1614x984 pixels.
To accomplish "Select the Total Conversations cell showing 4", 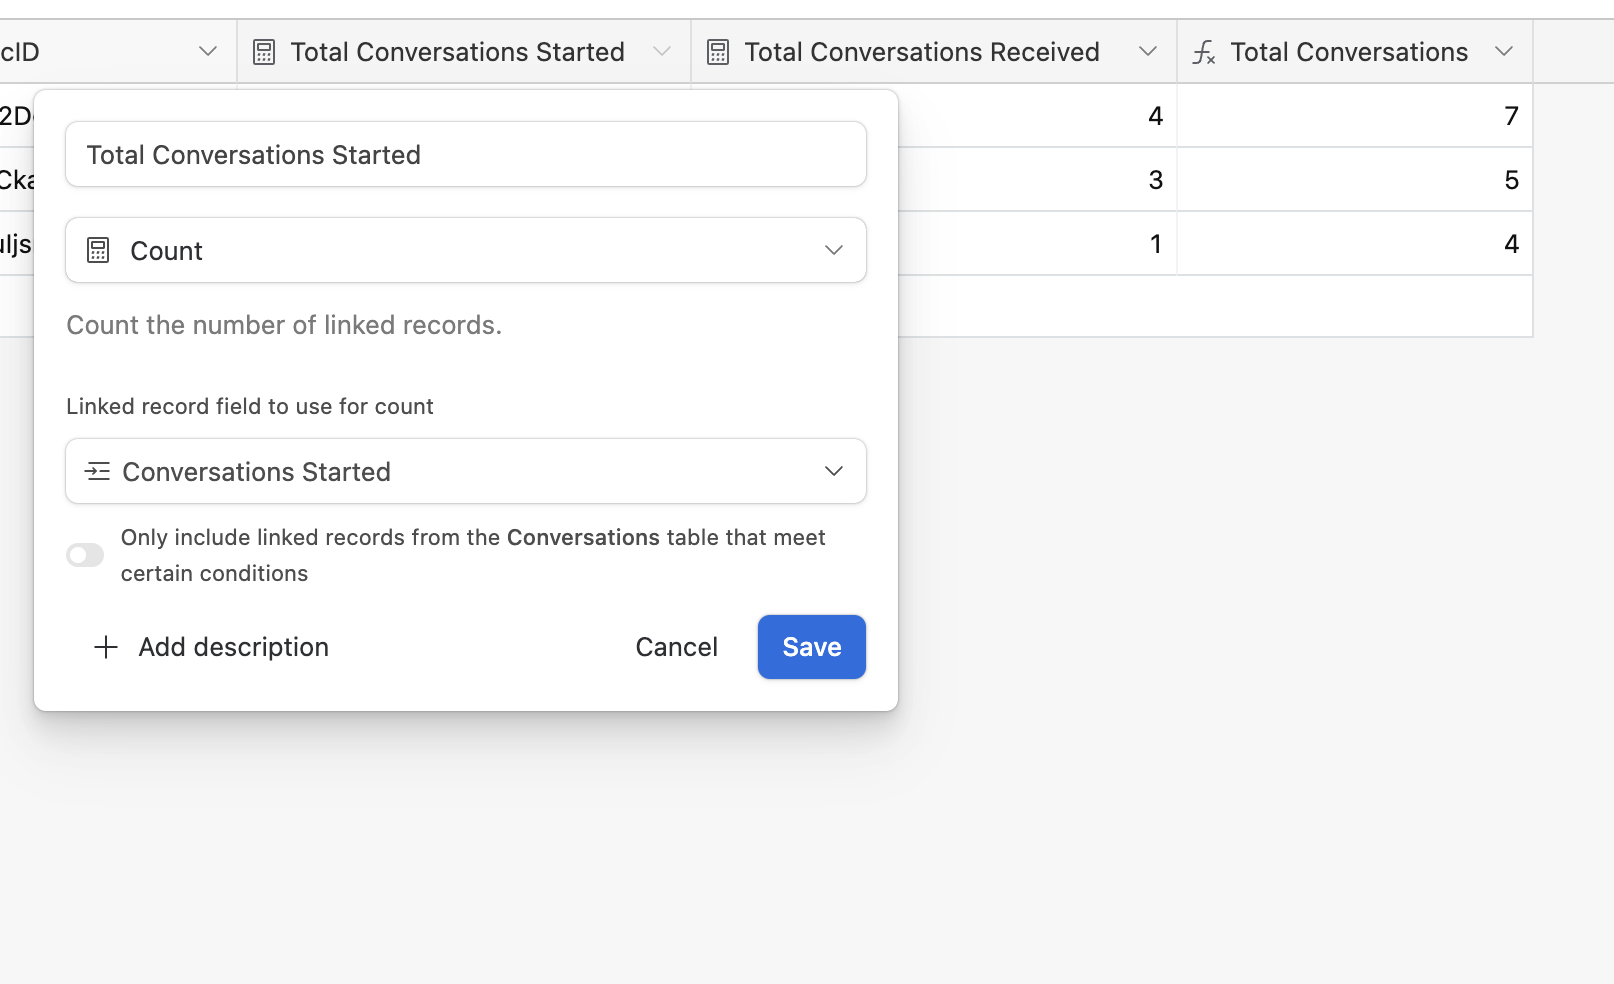I will [x=1355, y=244].
